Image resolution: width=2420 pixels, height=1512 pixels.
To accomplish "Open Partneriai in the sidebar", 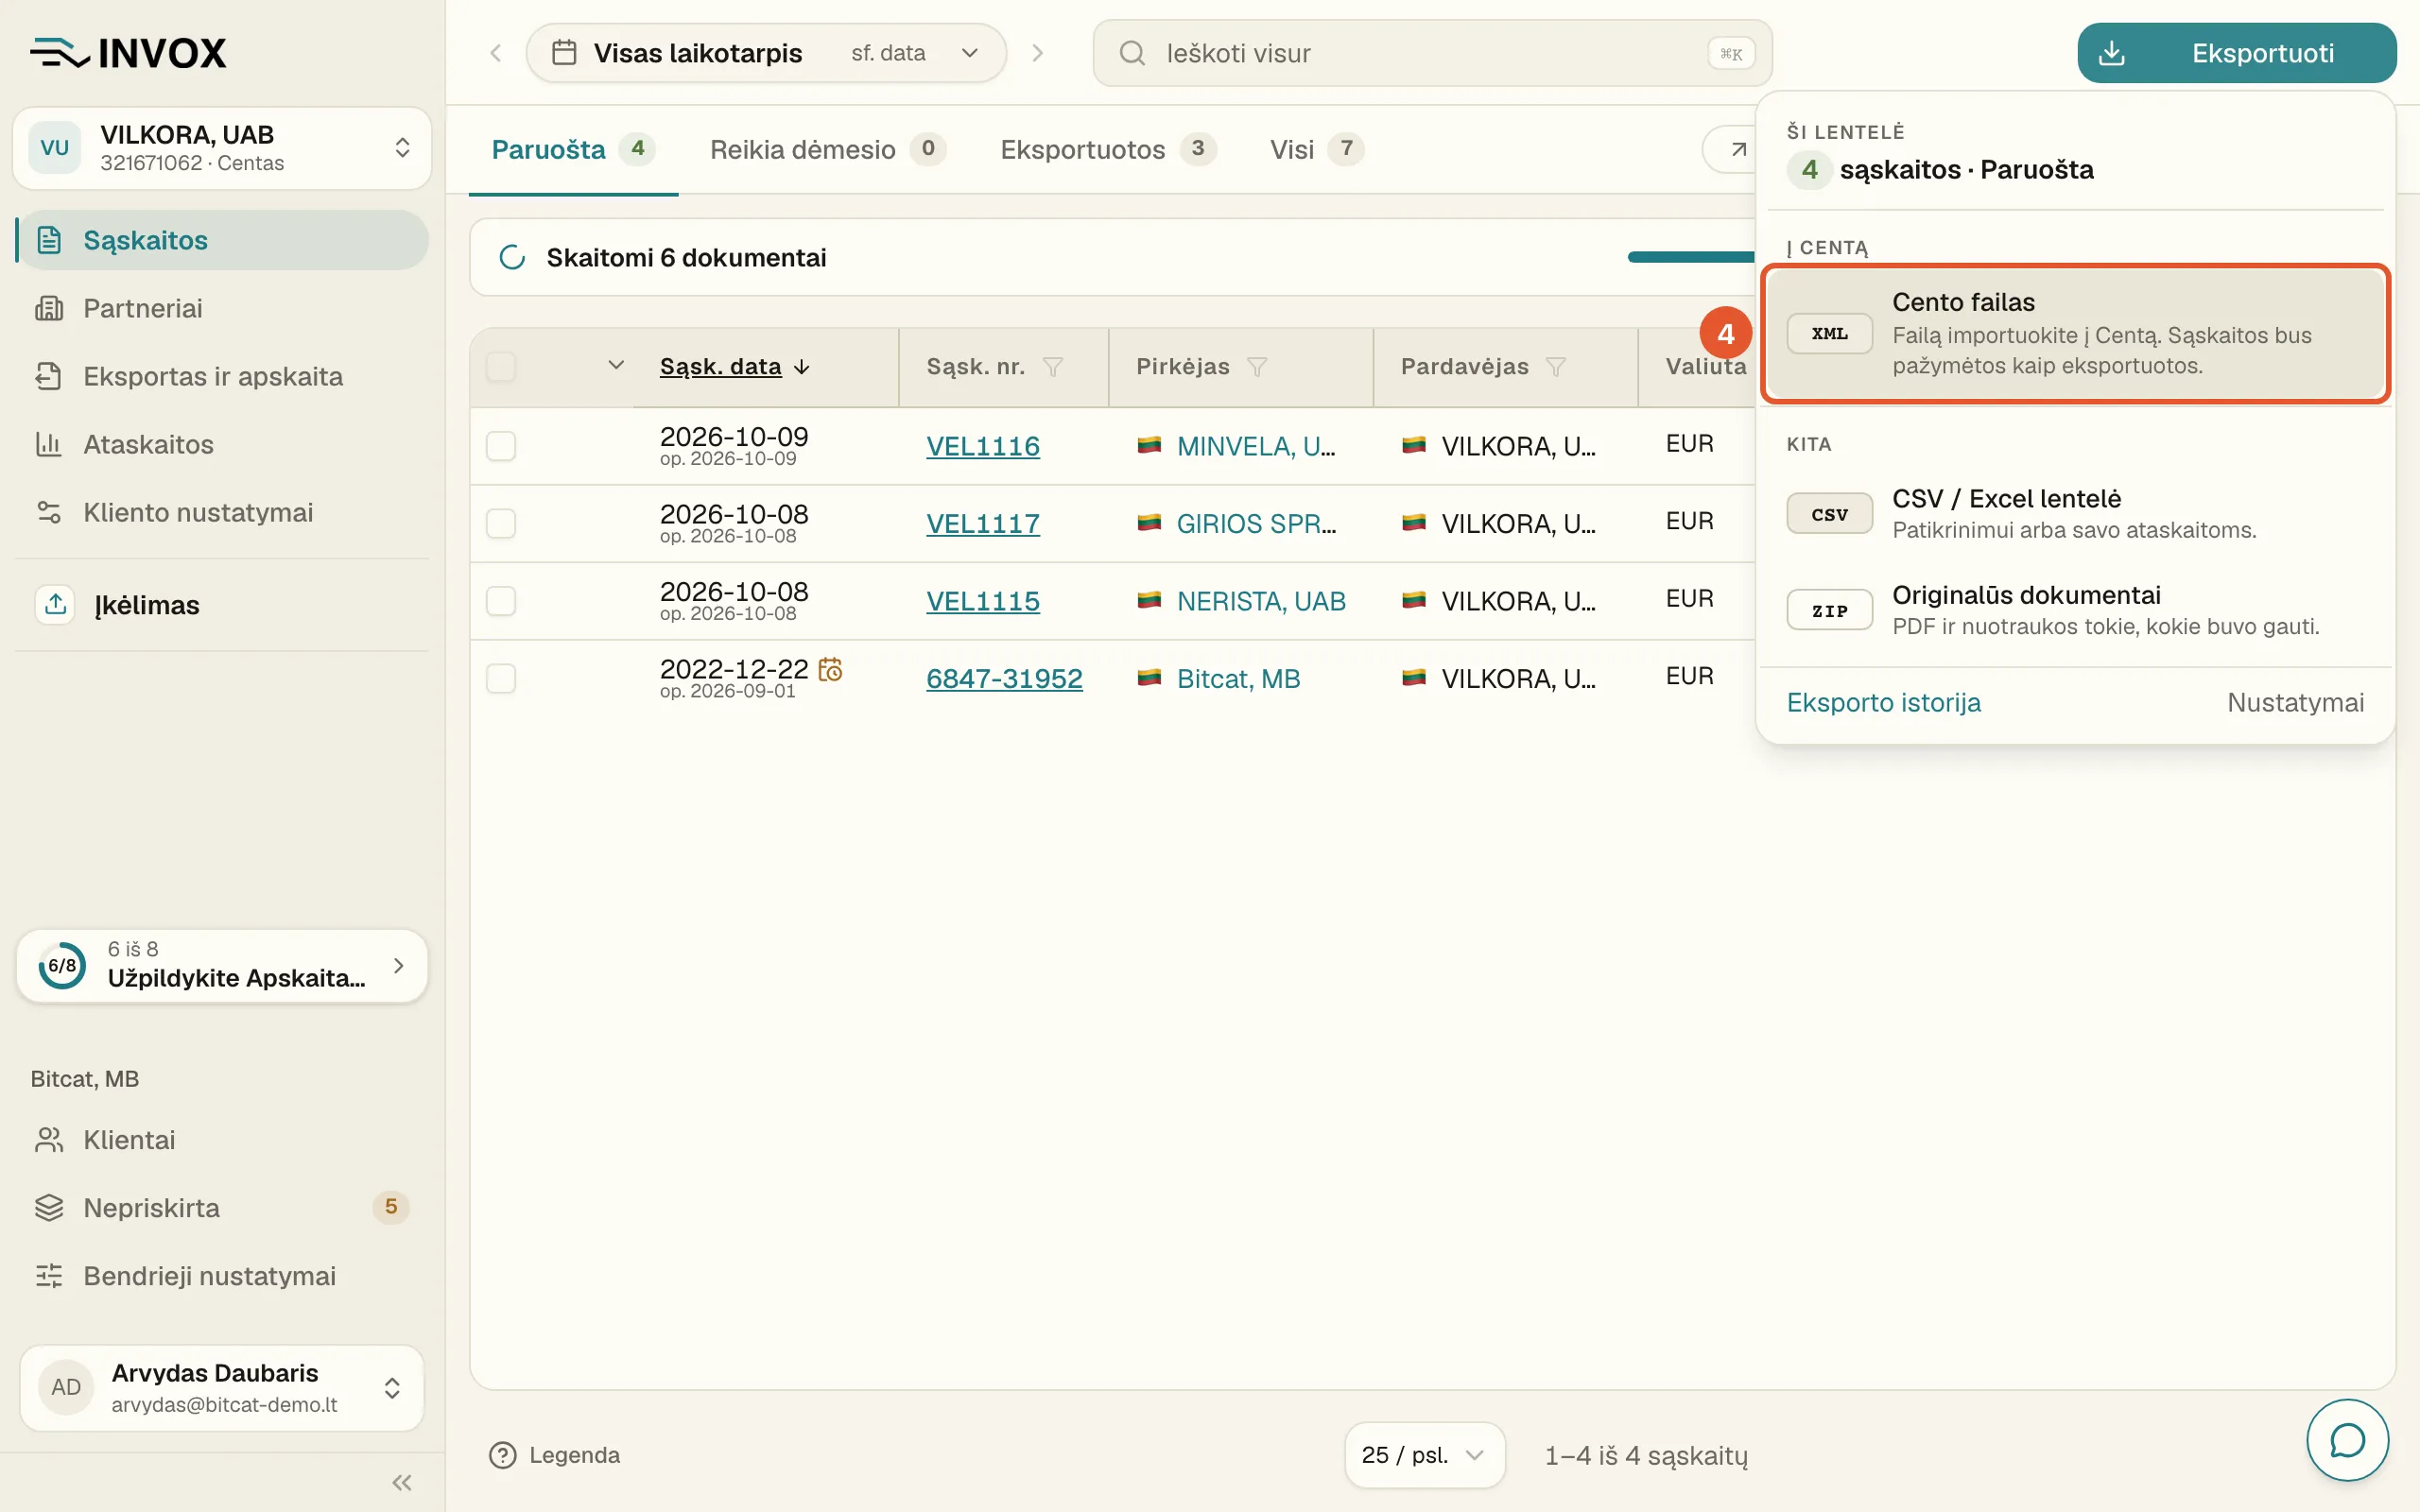I will [x=222, y=308].
